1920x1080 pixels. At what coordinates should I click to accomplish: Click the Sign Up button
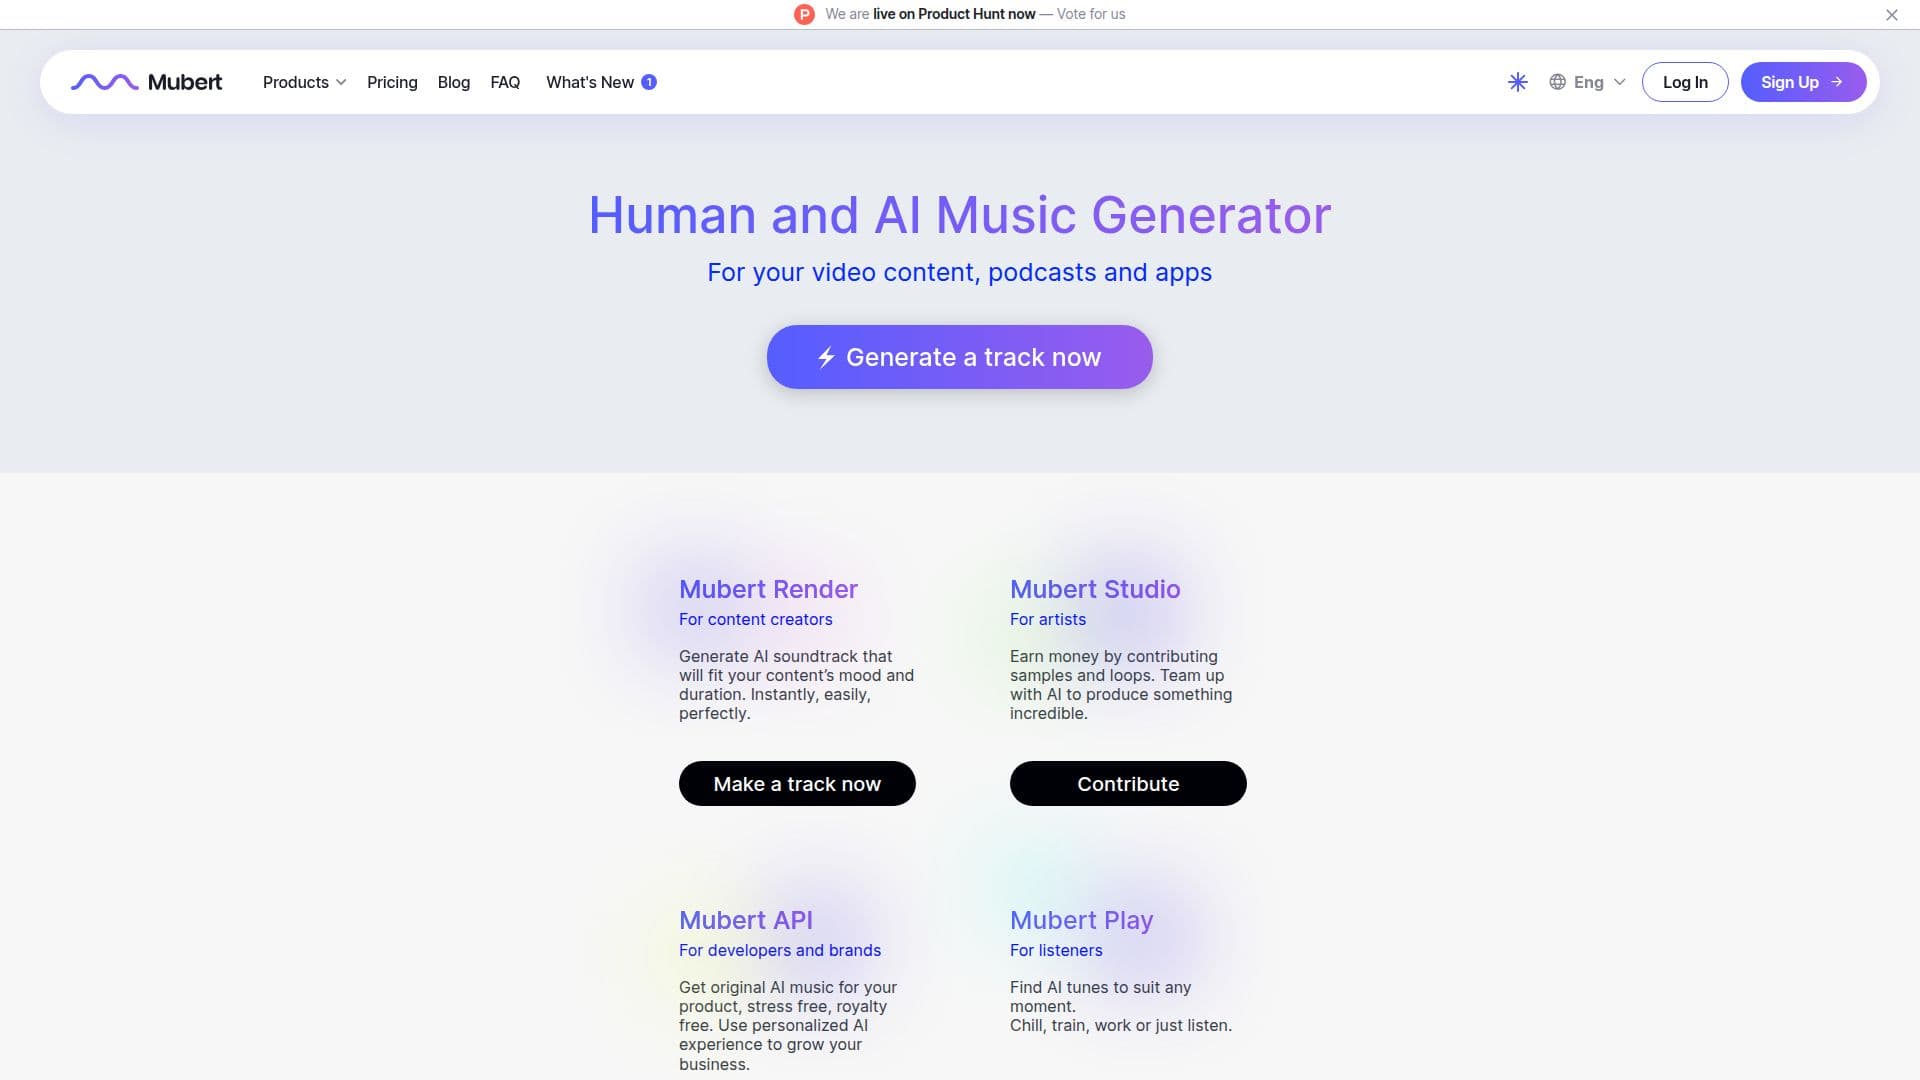click(x=1803, y=82)
